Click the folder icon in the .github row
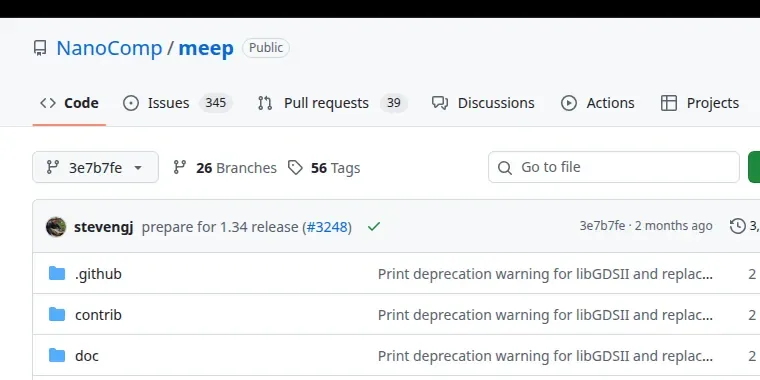 (x=57, y=273)
